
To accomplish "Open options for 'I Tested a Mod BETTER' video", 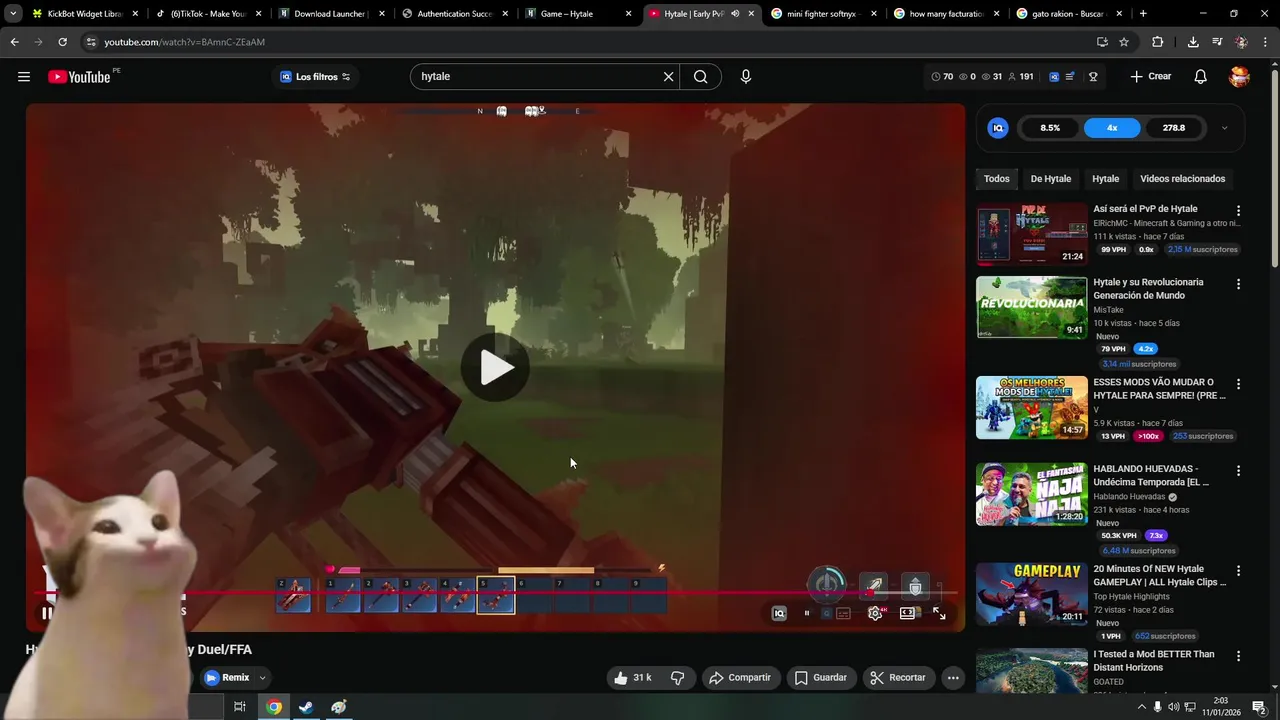I will pyautogui.click(x=1238, y=656).
